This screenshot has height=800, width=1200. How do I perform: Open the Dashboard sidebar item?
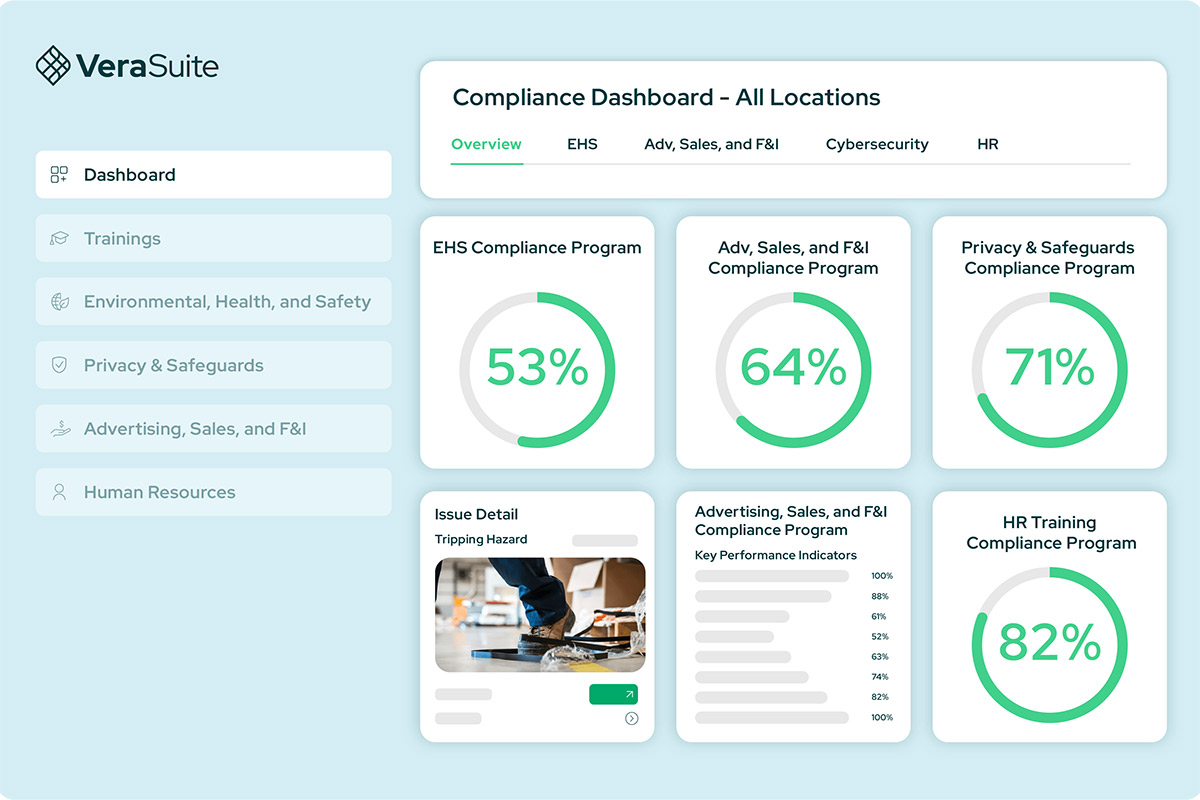pyautogui.click(x=213, y=175)
